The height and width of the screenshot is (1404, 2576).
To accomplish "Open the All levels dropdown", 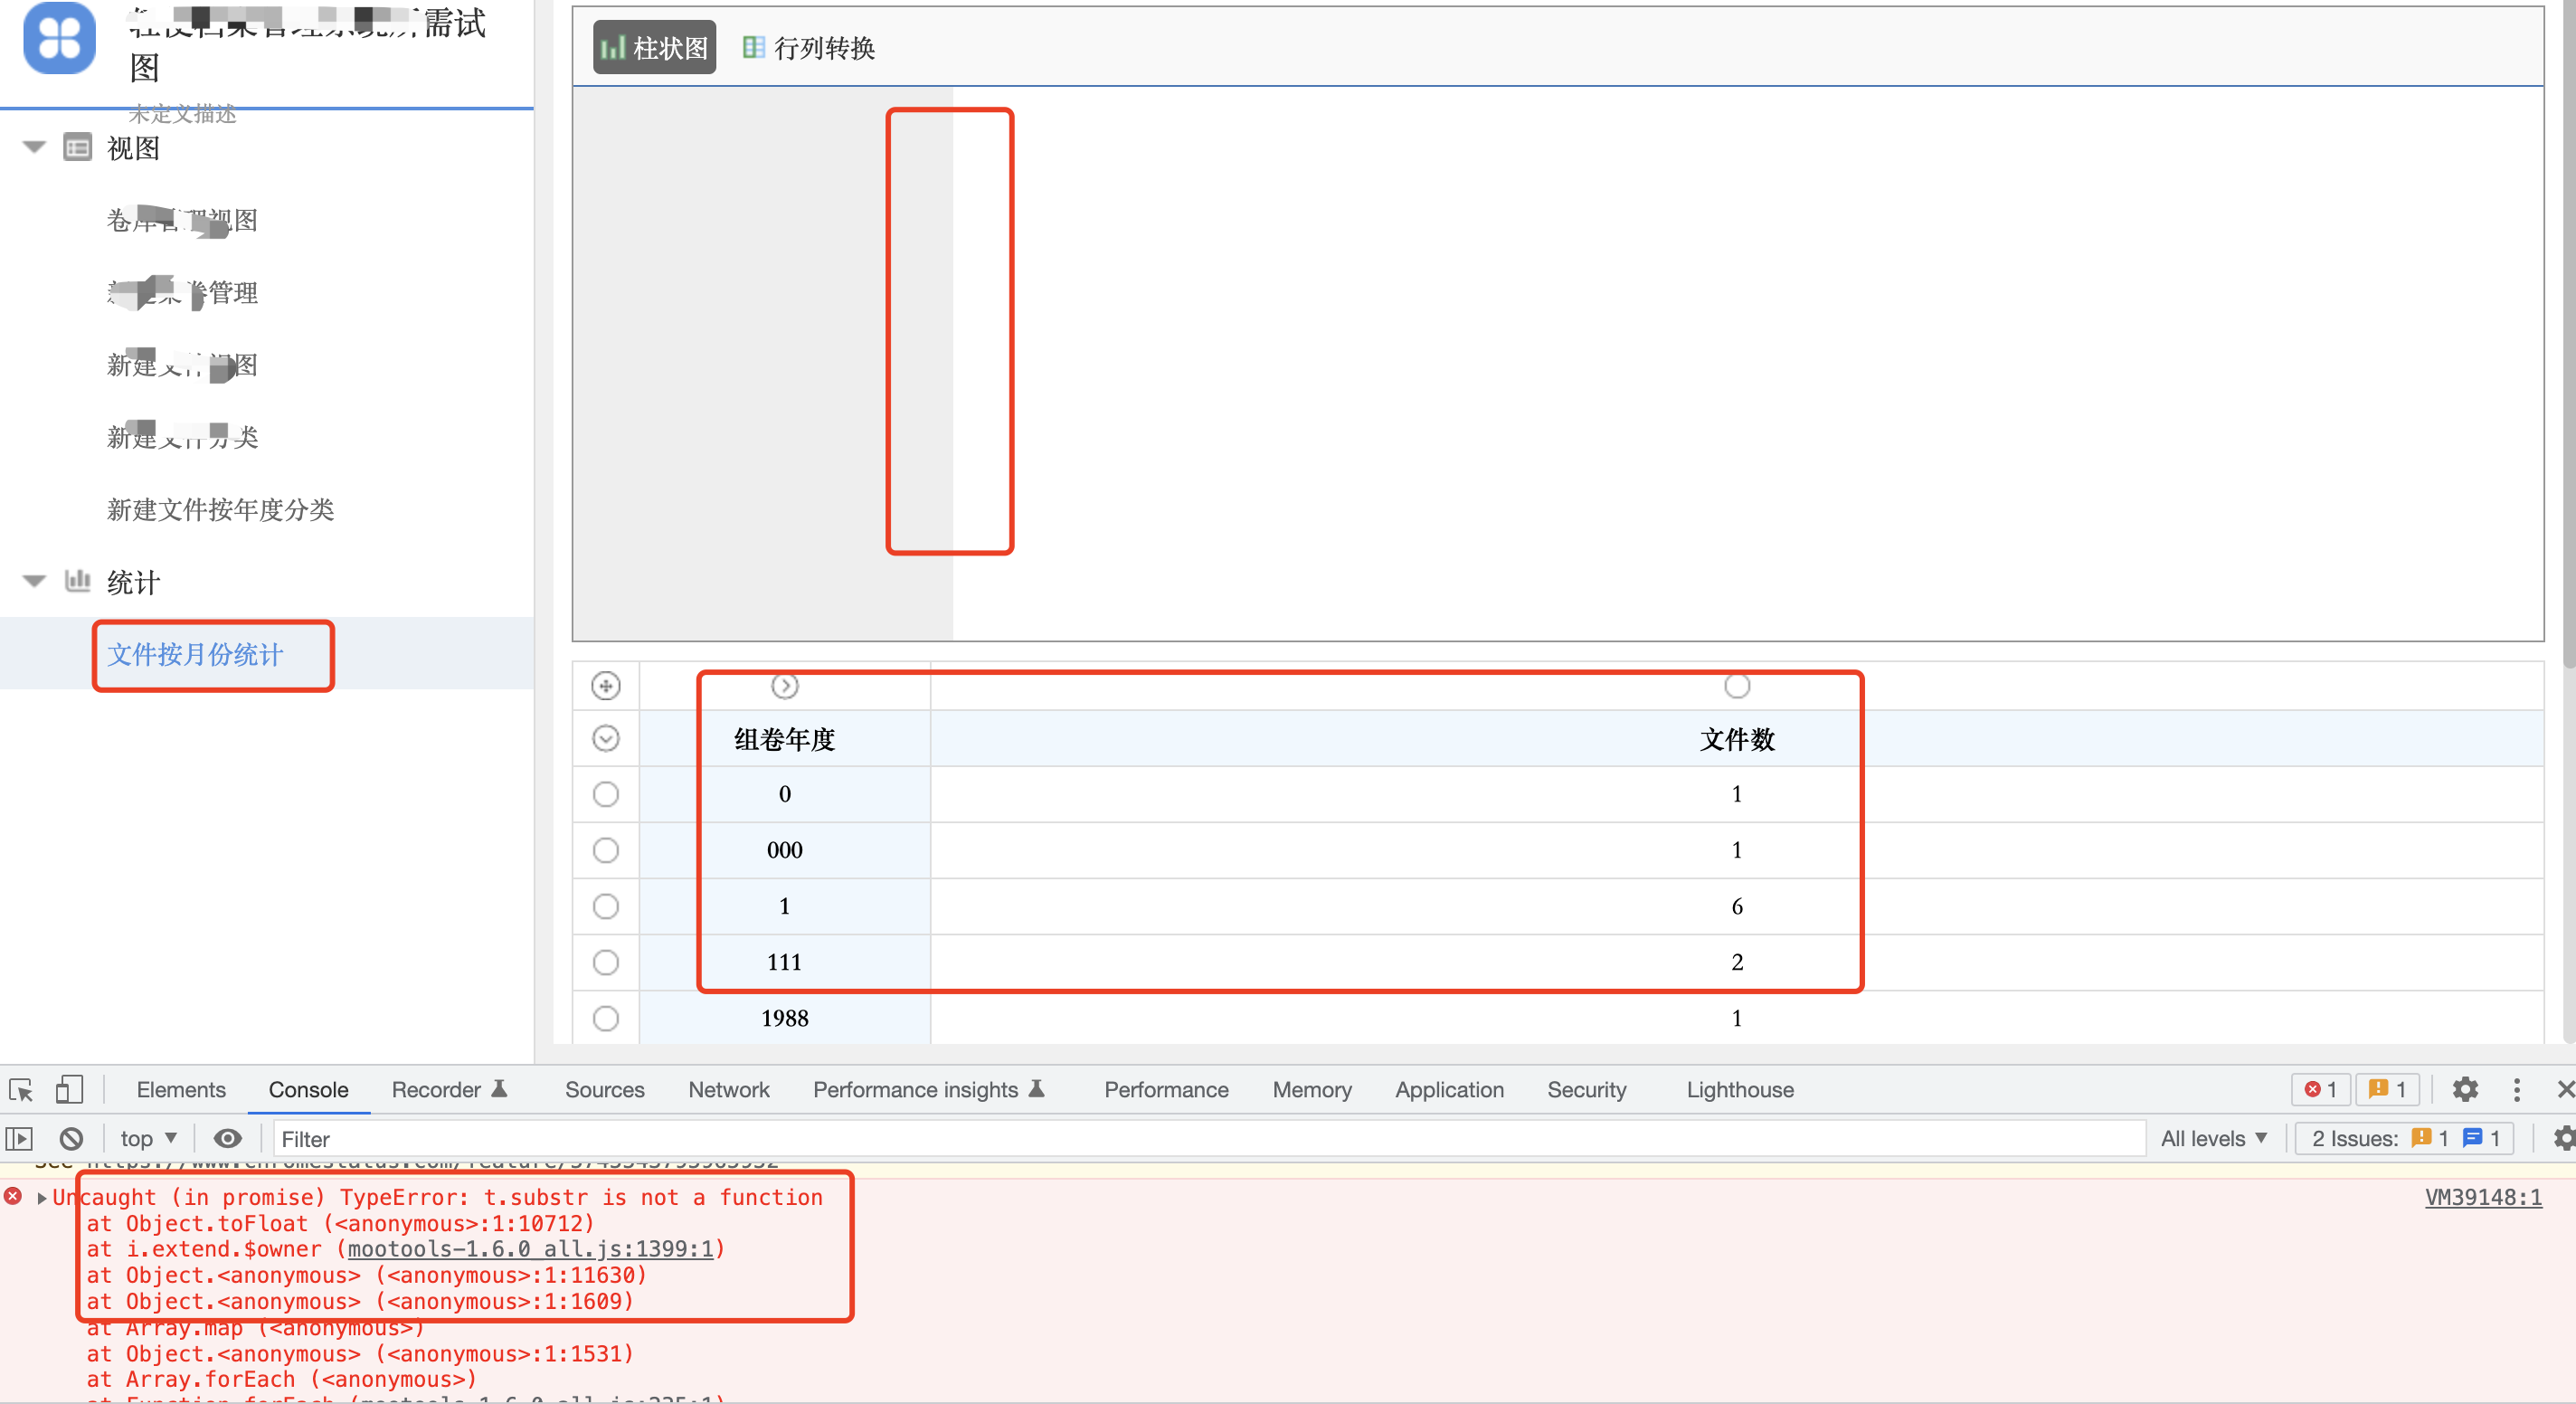I will 2213,1139.
